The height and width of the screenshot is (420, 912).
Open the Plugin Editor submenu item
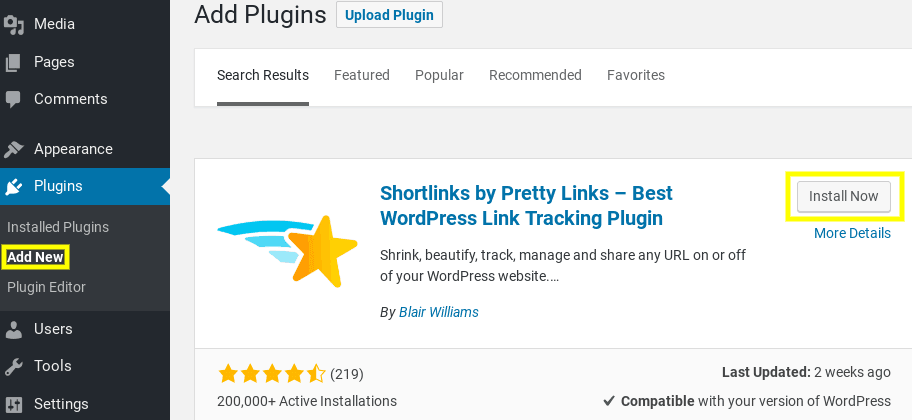(46, 287)
